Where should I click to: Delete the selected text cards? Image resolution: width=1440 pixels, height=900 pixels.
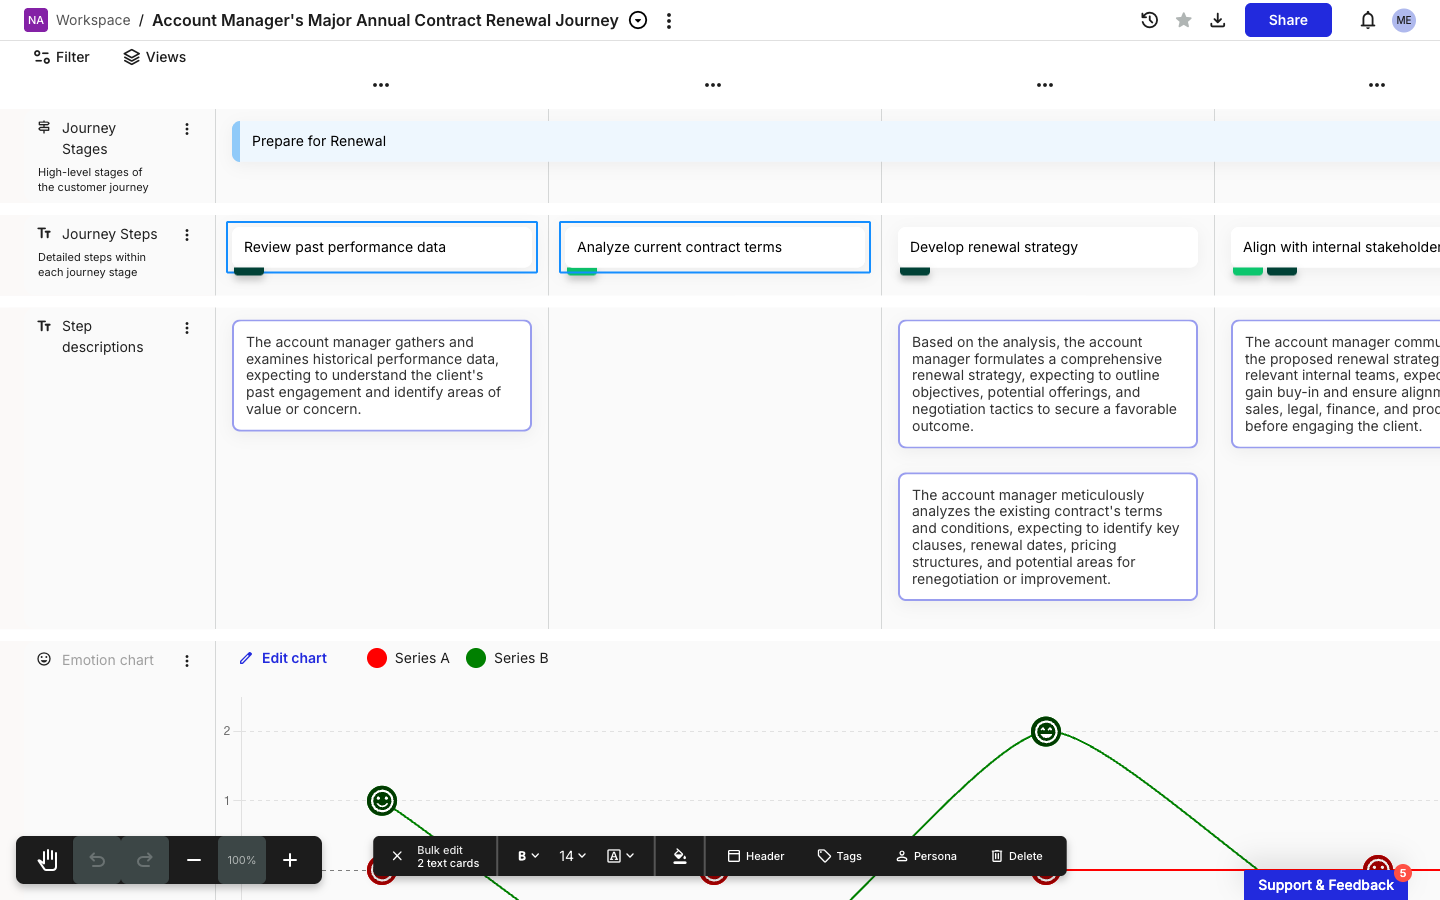coord(1017,856)
